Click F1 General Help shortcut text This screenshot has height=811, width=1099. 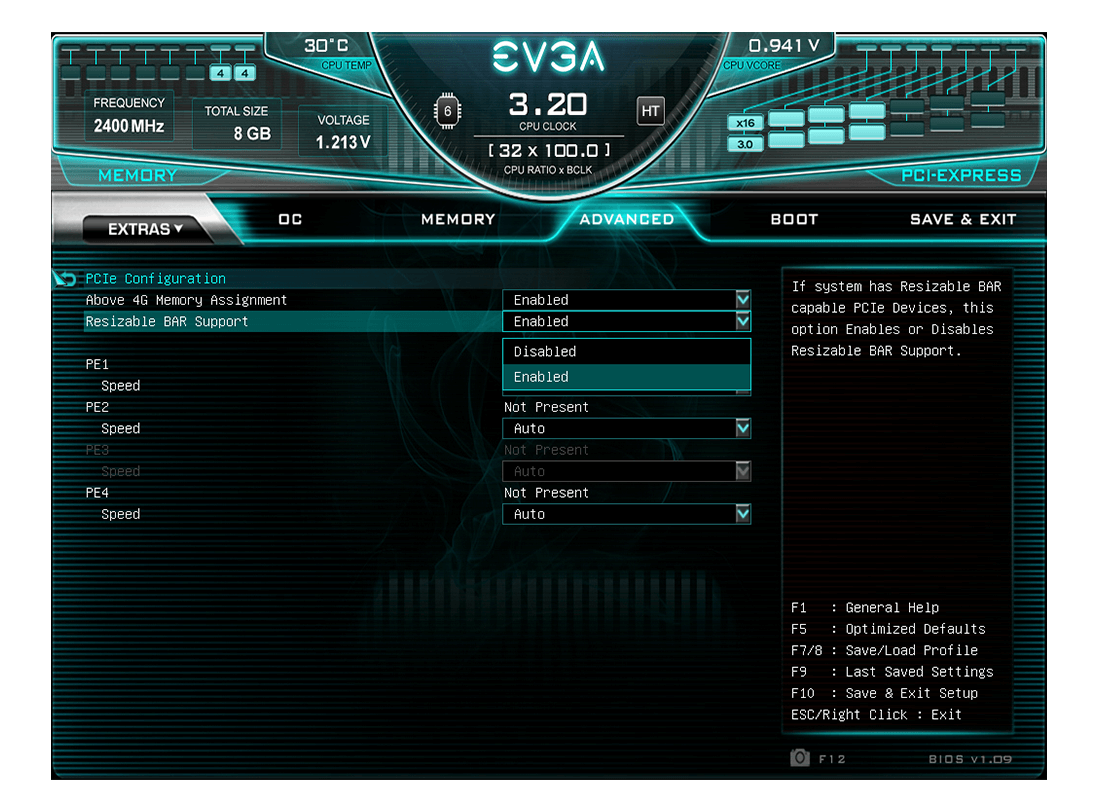(x=865, y=608)
